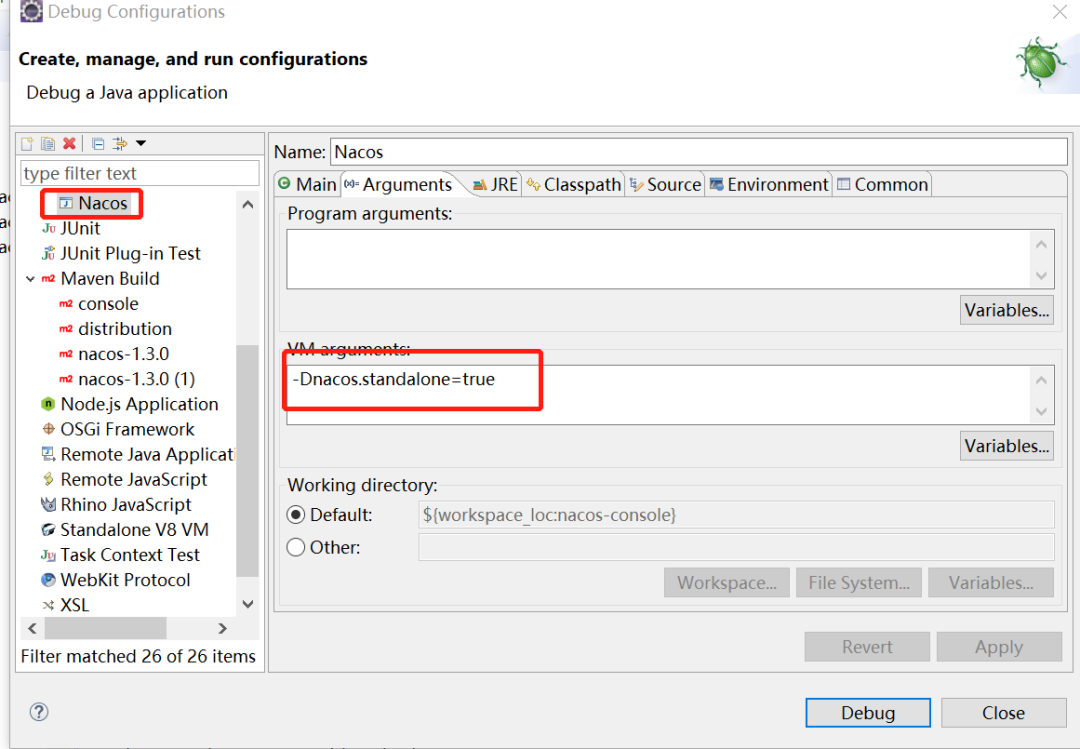Select the nacos-1.3.0 (1) Maven configuration
The width and height of the screenshot is (1080, 749).
tap(127, 379)
